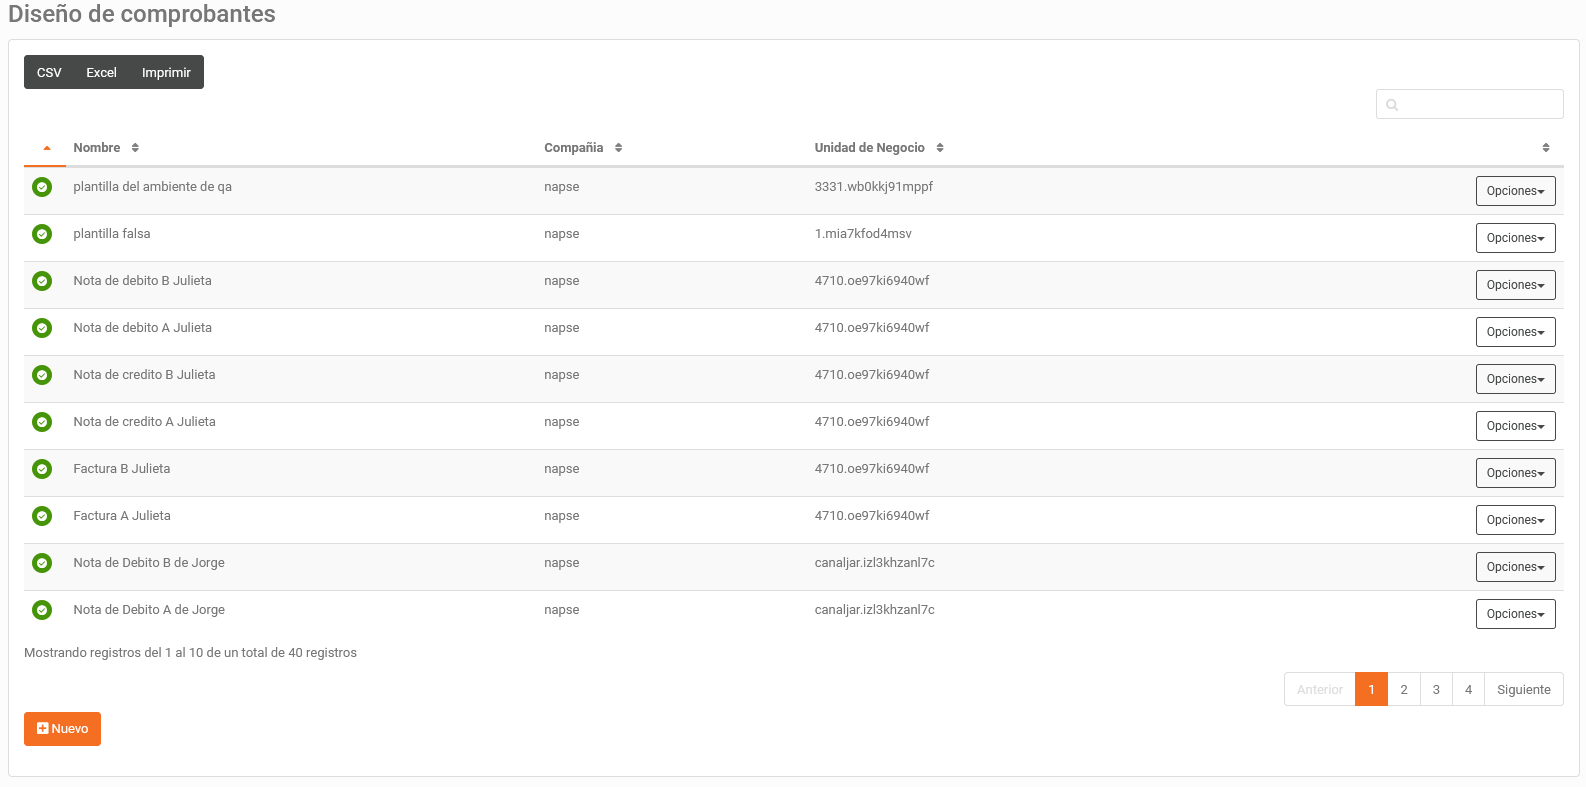
Task: Click name Factura A Julieta
Action: 122,516
